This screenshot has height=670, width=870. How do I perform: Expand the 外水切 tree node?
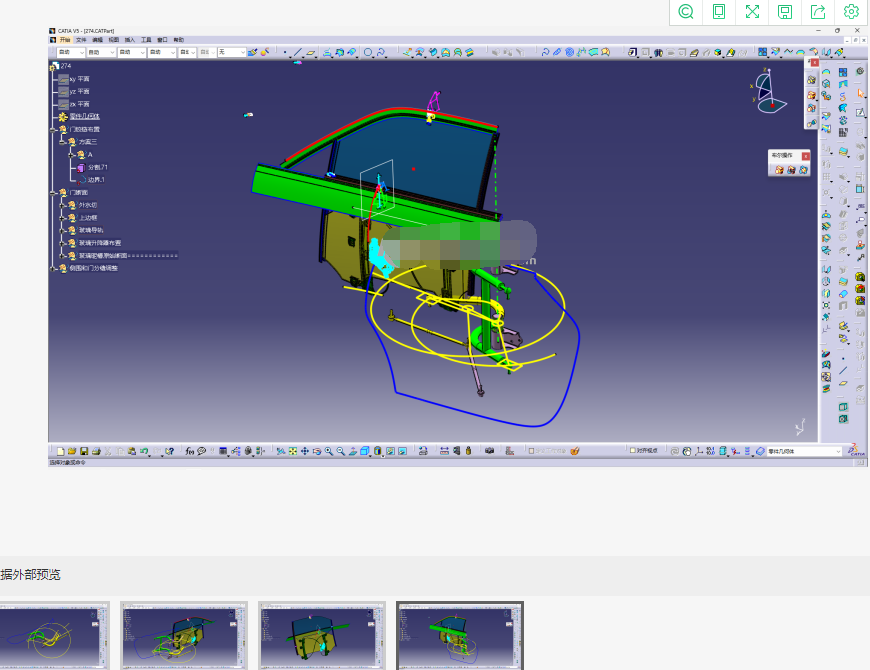[x=63, y=205]
